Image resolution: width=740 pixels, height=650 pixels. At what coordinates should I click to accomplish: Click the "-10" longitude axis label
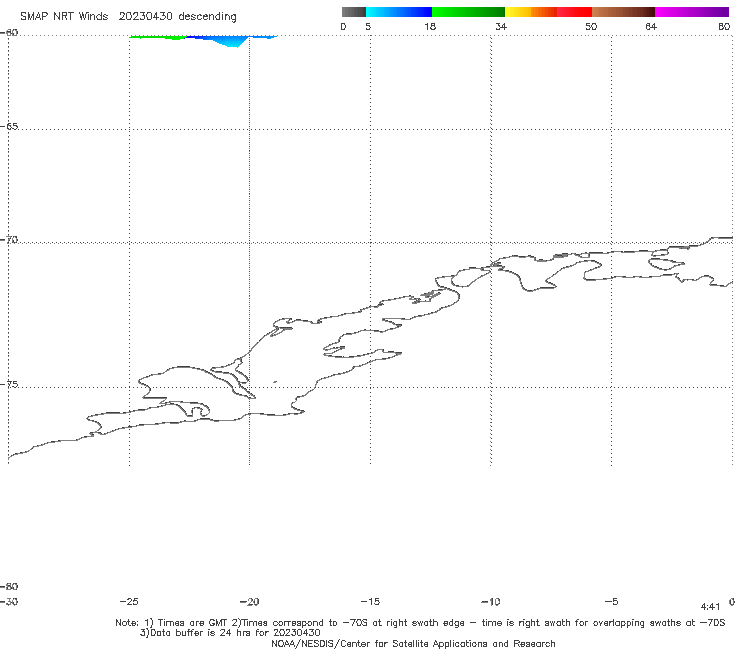click(x=491, y=602)
